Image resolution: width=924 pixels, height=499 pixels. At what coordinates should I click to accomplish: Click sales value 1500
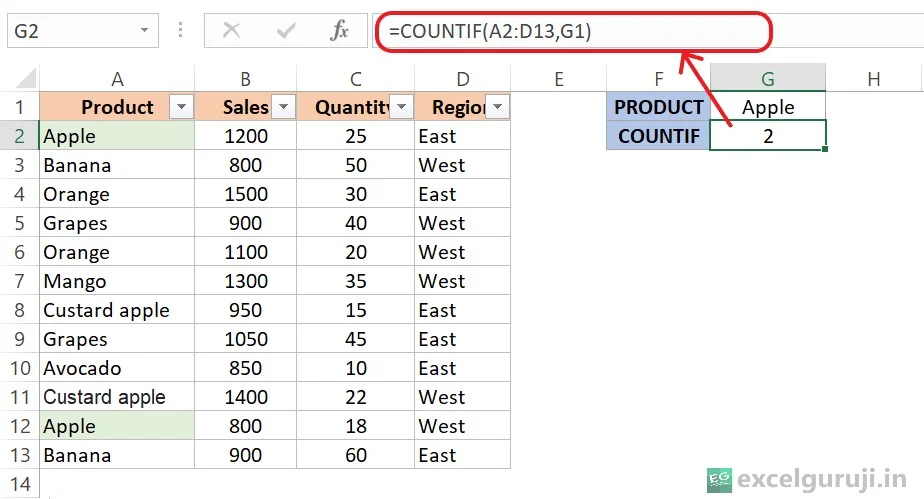(x=246, y=194)
